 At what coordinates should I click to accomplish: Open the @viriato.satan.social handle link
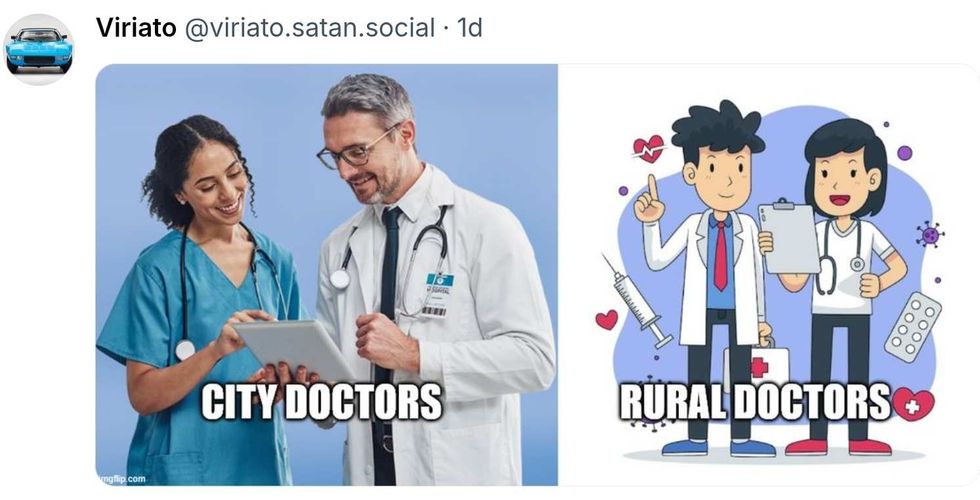click(310, 28)
